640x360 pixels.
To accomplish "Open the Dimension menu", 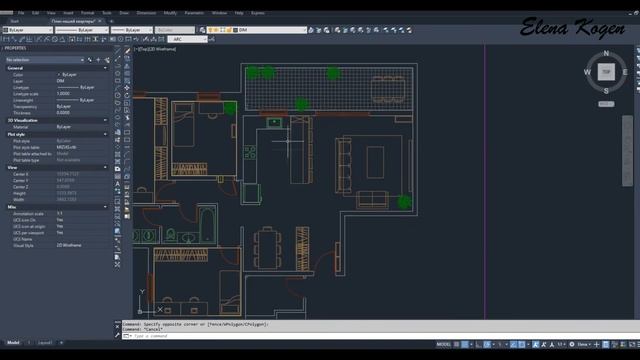I will (x=146, y=13).
